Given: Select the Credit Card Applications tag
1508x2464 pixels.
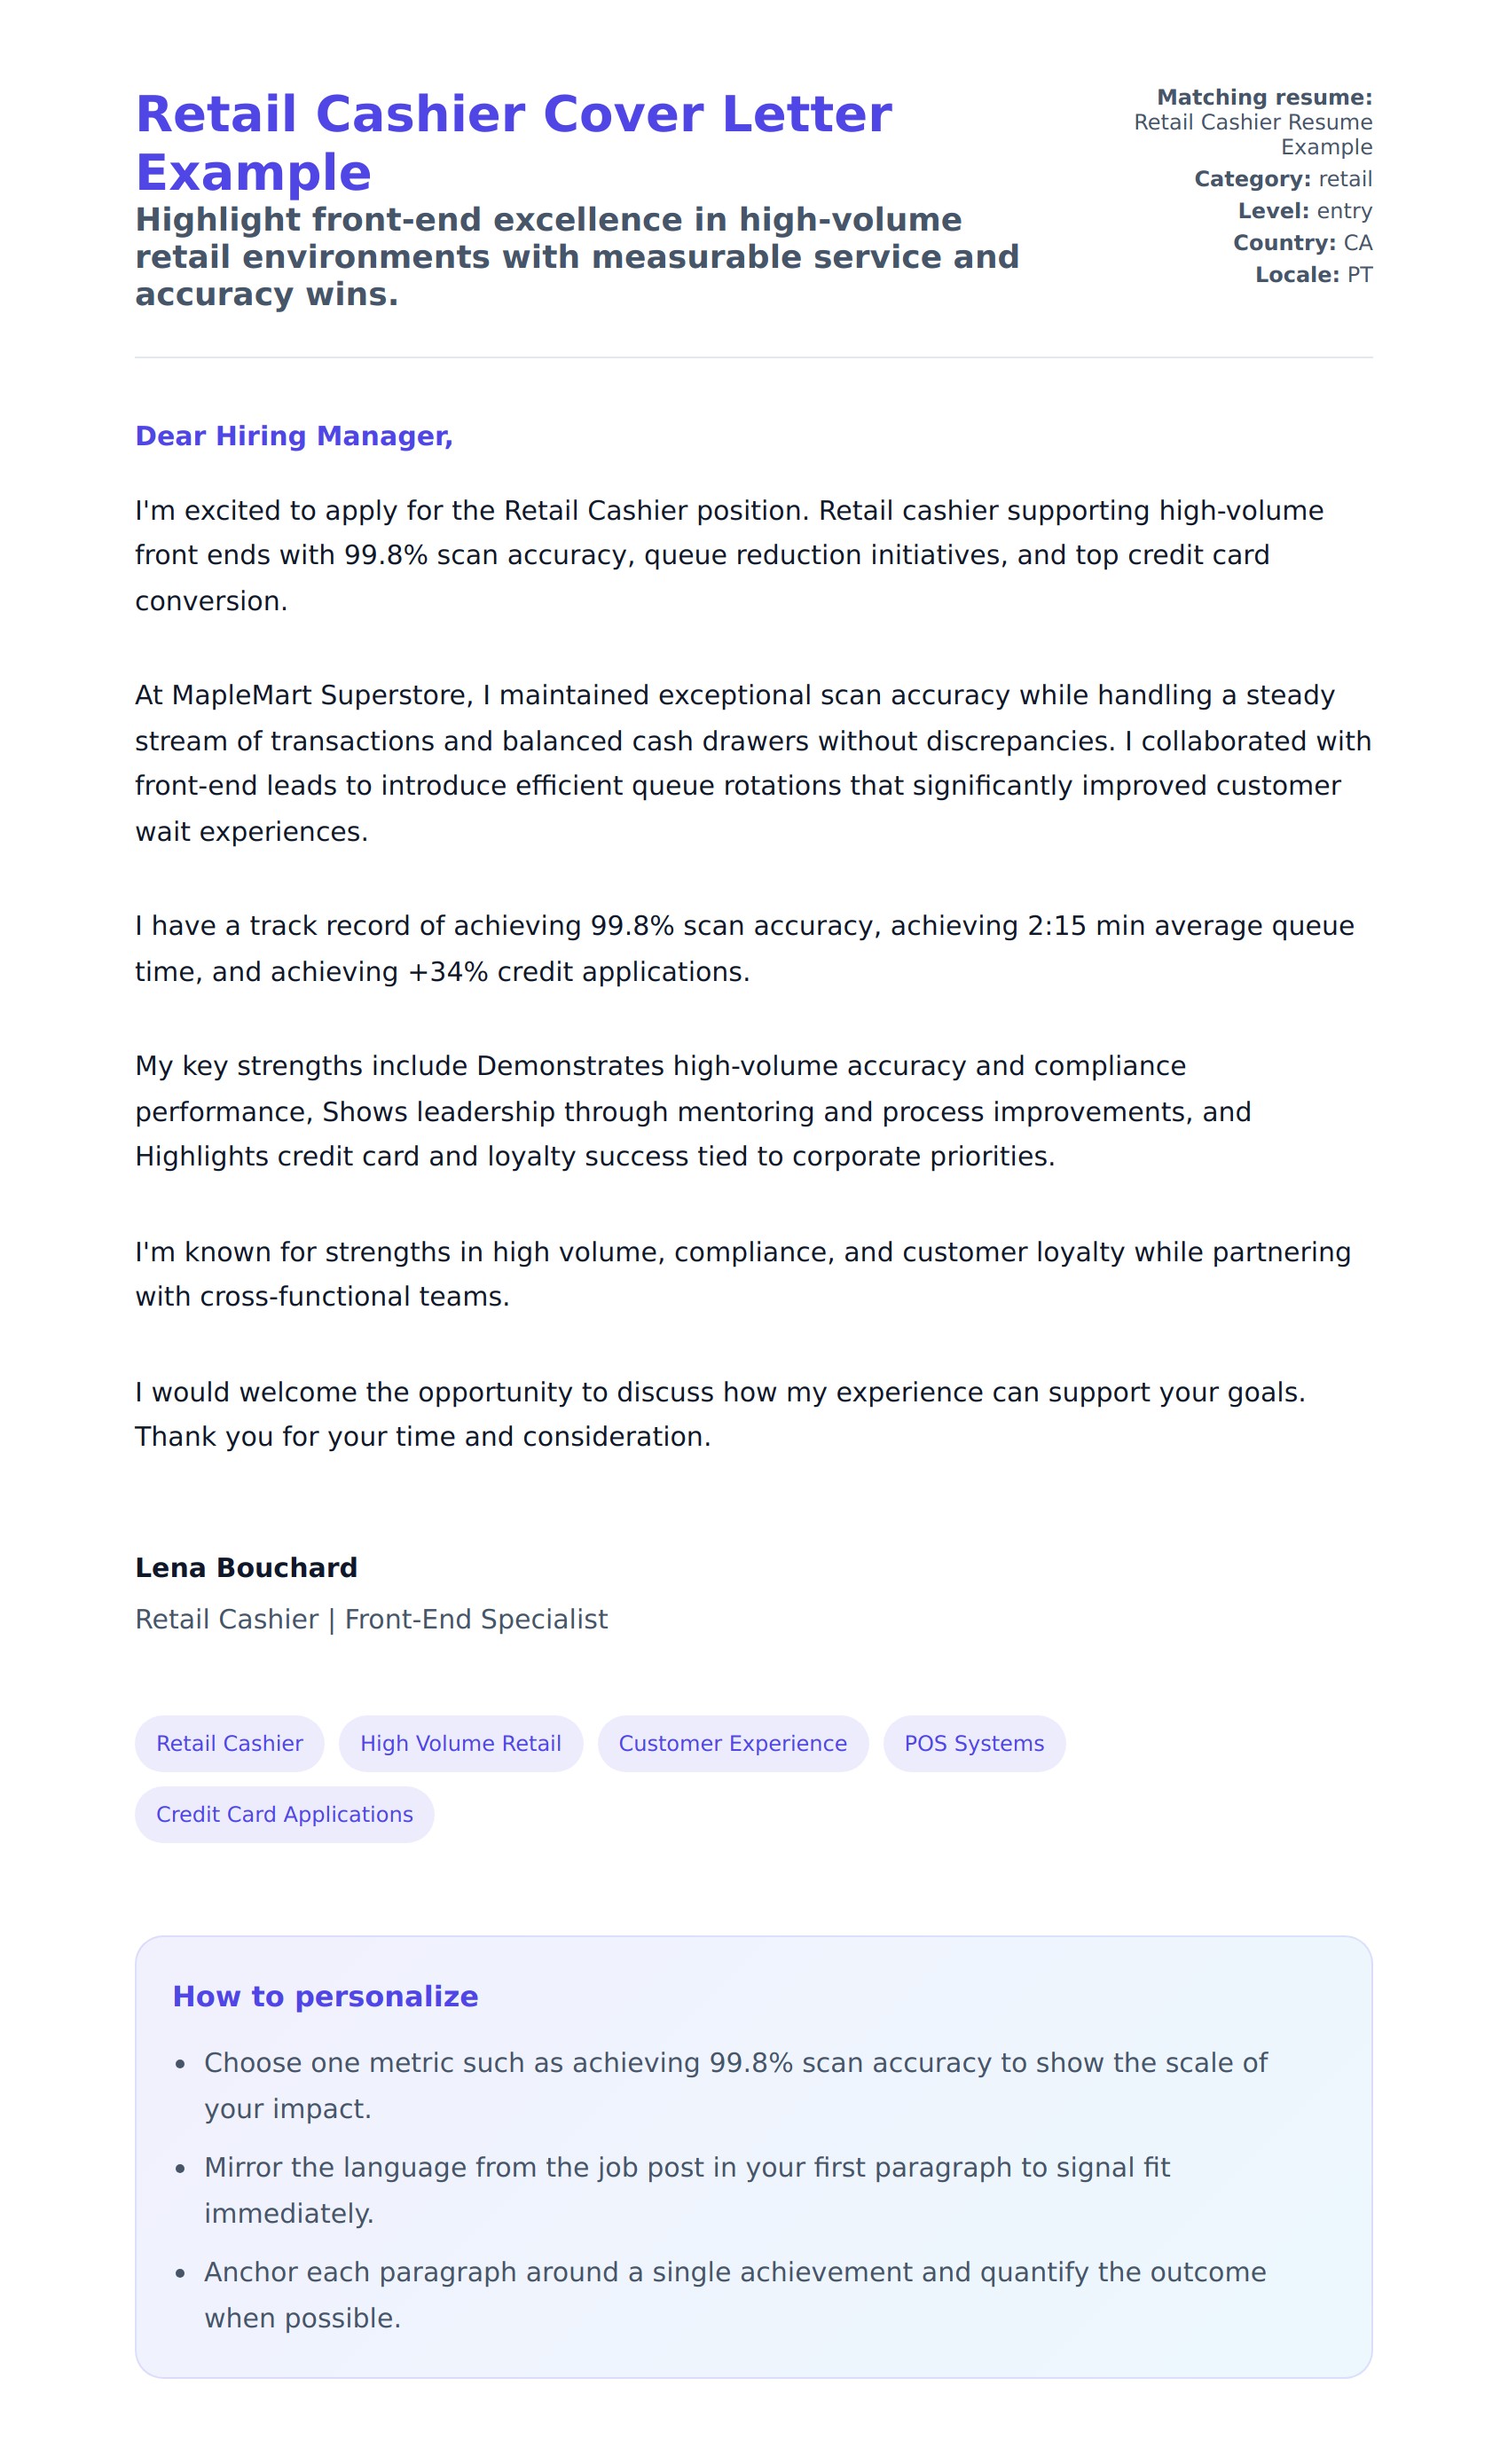Looking at the screenshot, I should tap(284, 1814).
